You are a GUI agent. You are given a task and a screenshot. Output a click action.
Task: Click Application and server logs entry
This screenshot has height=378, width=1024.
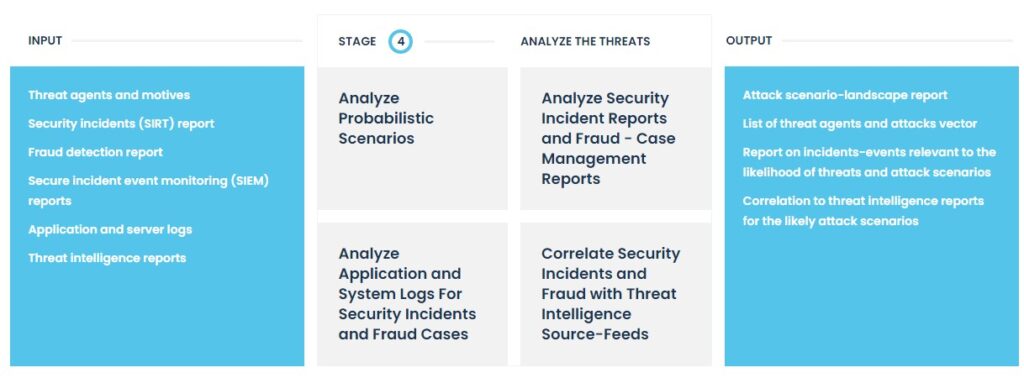coord(110,230)
